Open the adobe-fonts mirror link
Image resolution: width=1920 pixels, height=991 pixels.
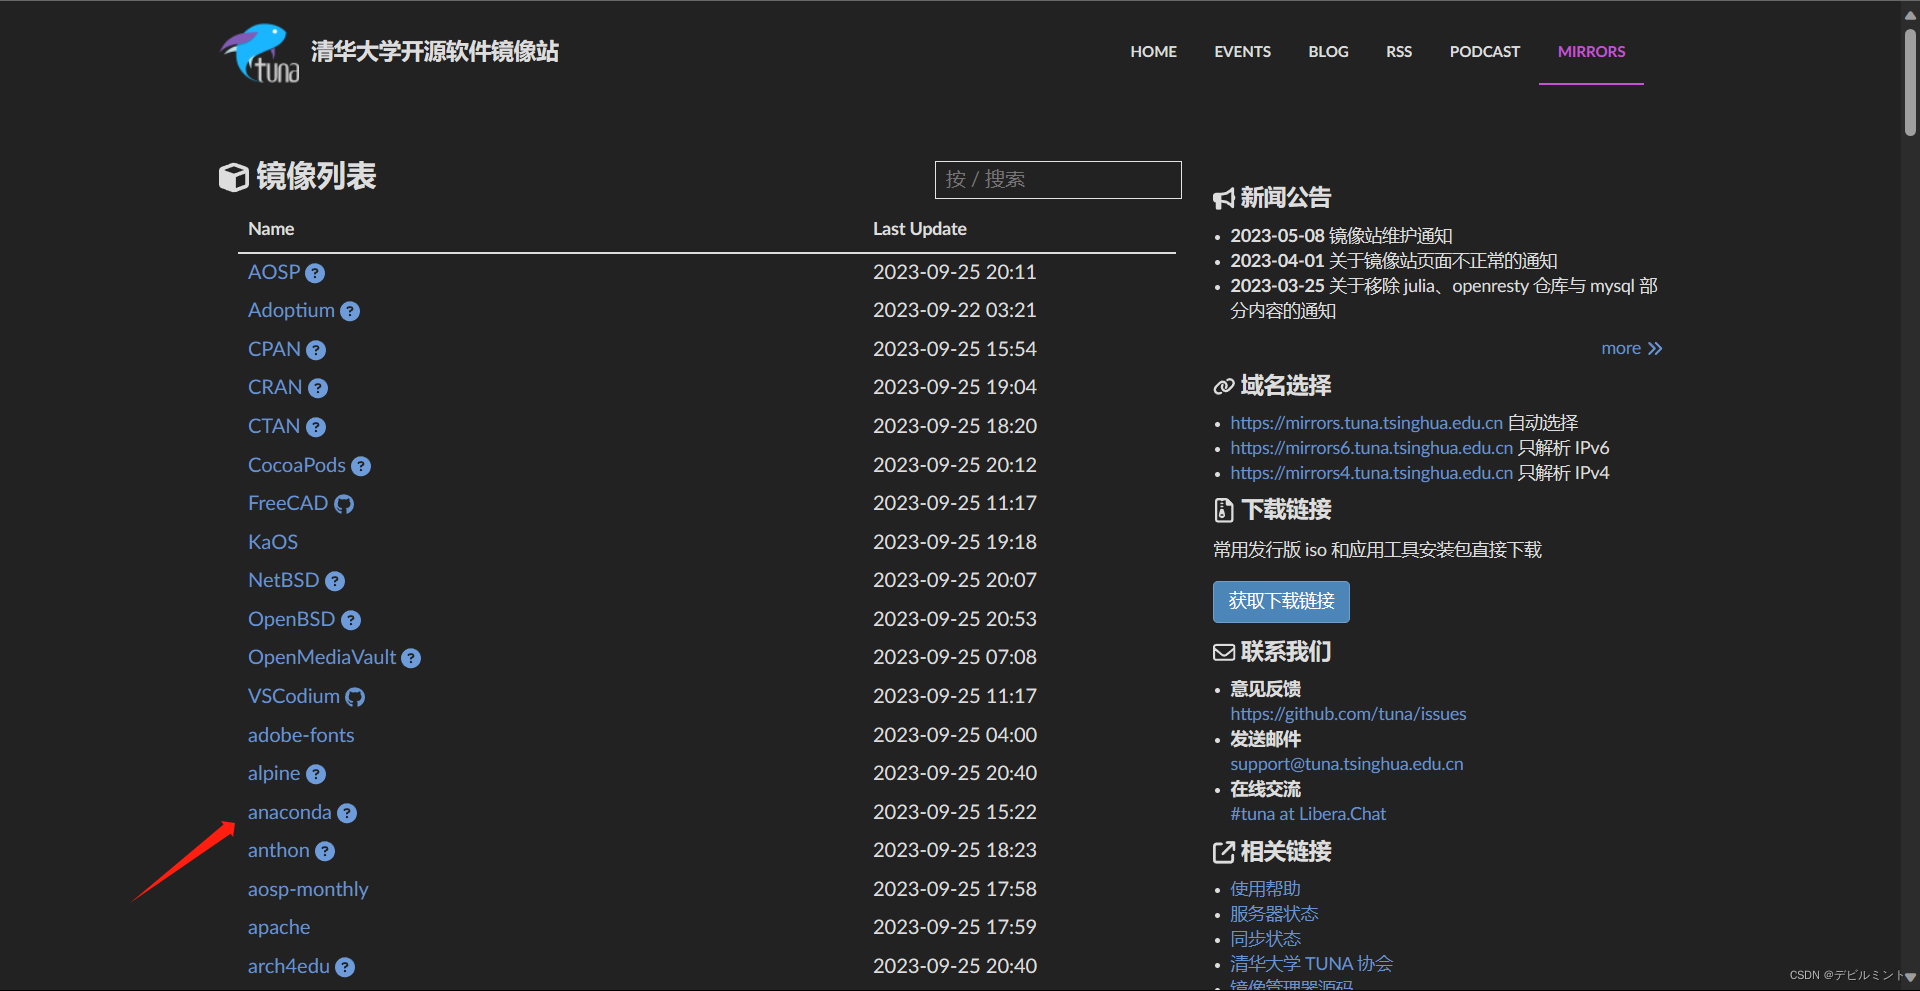pyautogui.click(x=301, y=735)
